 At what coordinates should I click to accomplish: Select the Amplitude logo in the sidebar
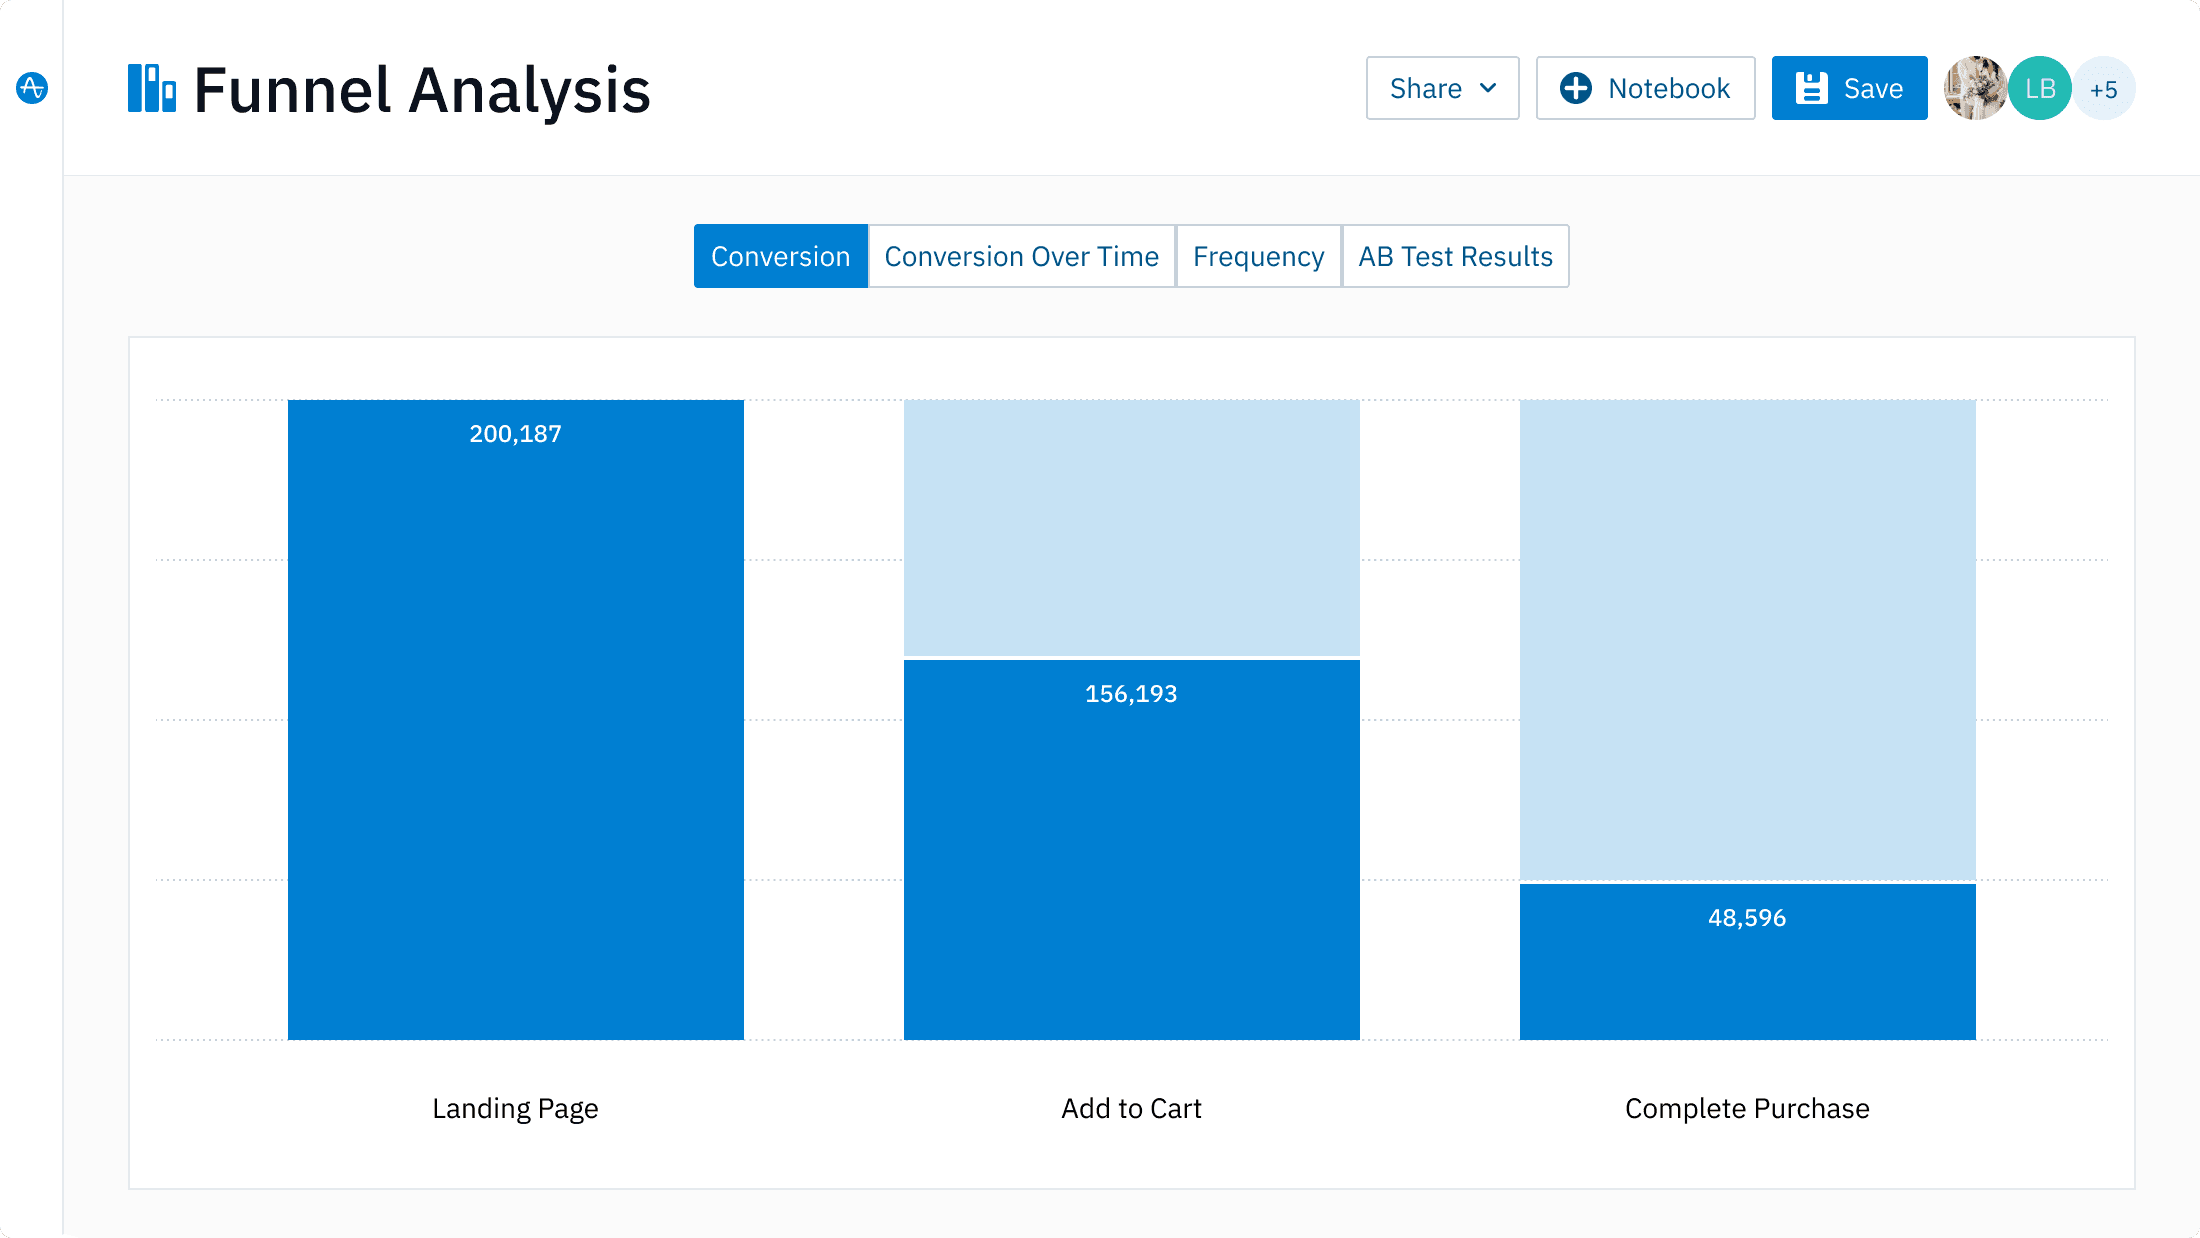point(32,88)
